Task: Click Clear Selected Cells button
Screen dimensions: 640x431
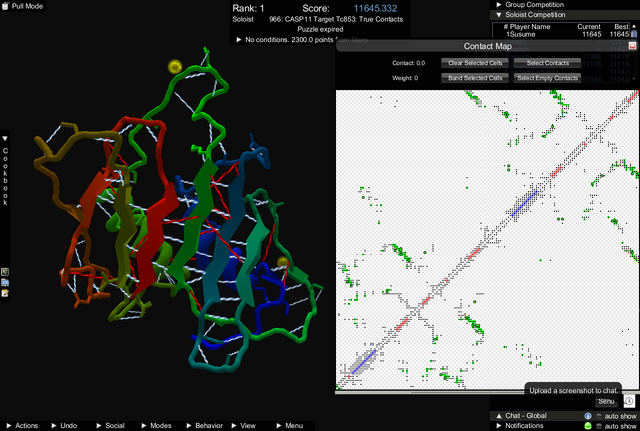Action: (475, 63)
